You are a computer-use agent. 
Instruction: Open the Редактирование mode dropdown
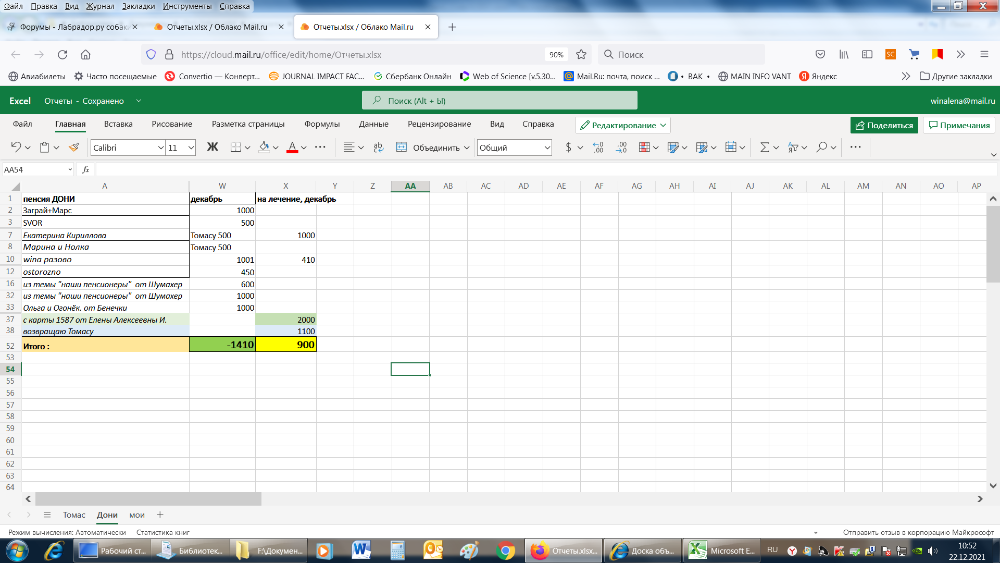point(623,125)
